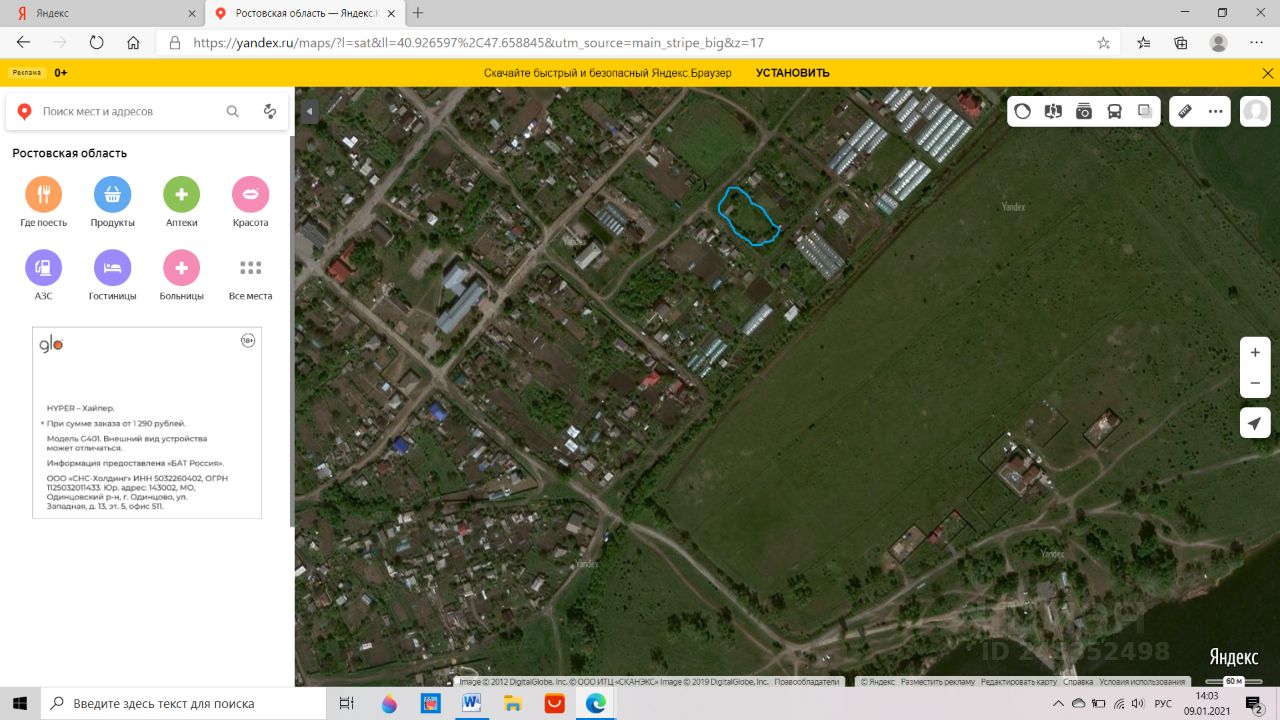Open the three-dots more tools menu
Viewport: 1280px width, 720px height.
pos(1216,112)
